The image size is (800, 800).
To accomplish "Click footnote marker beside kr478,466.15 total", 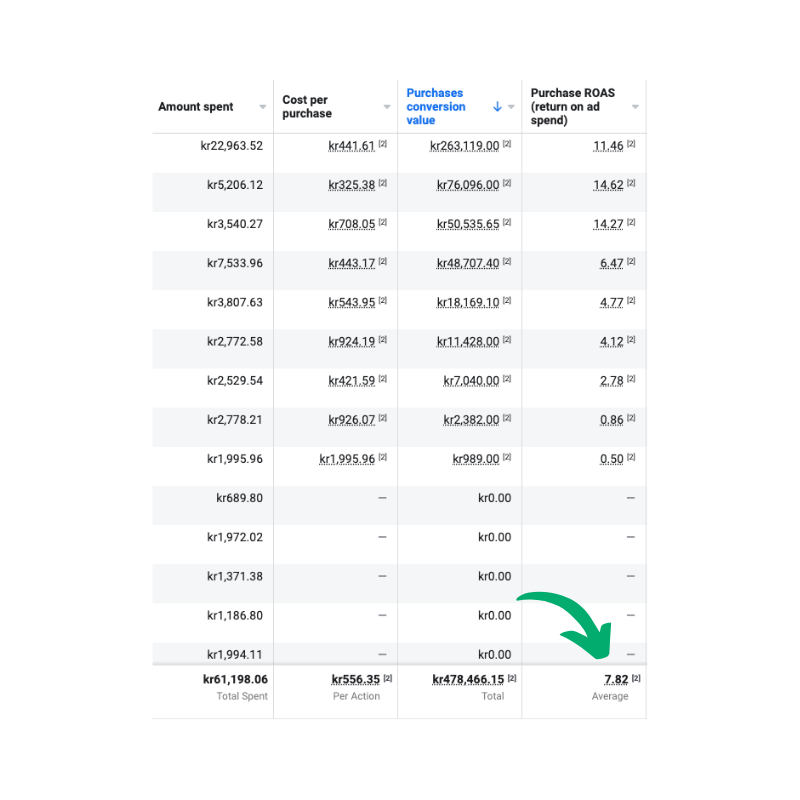I will click(511, 678).
